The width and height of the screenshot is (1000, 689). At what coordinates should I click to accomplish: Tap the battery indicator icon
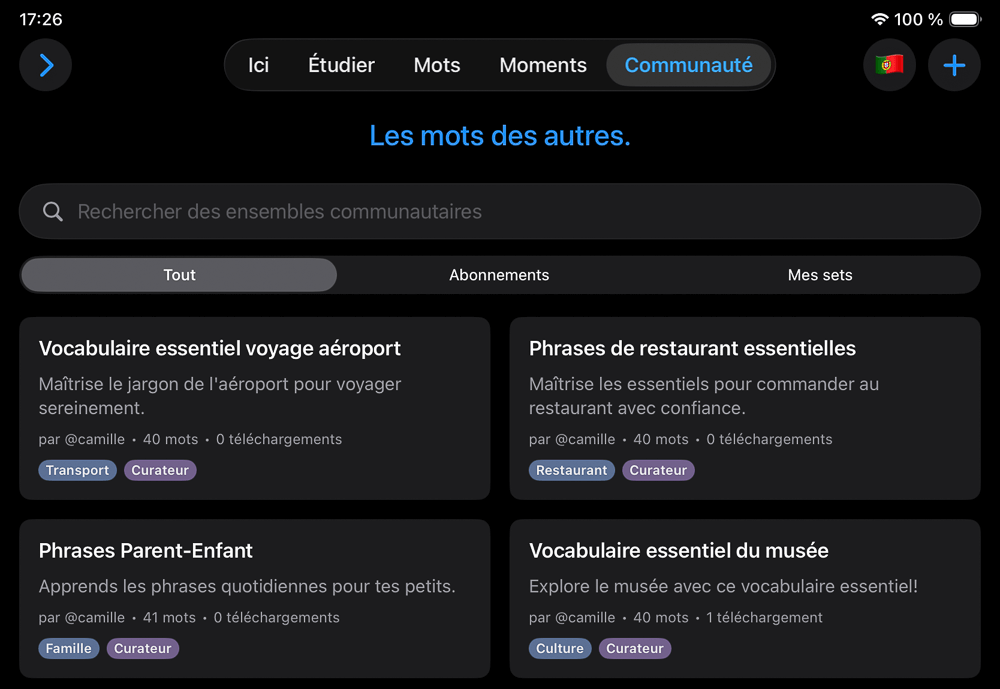965,19
